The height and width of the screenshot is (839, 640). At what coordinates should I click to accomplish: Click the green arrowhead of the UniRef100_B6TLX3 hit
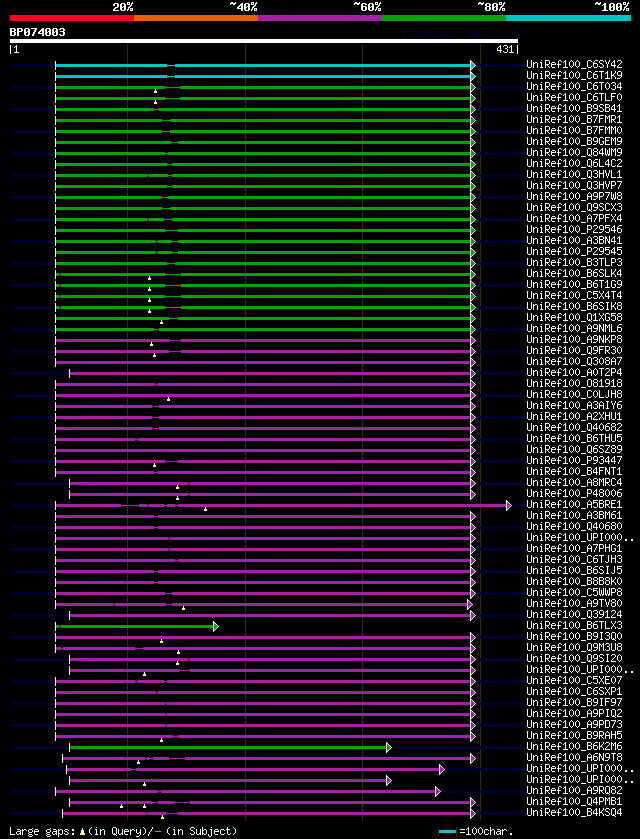coord(216,626)
